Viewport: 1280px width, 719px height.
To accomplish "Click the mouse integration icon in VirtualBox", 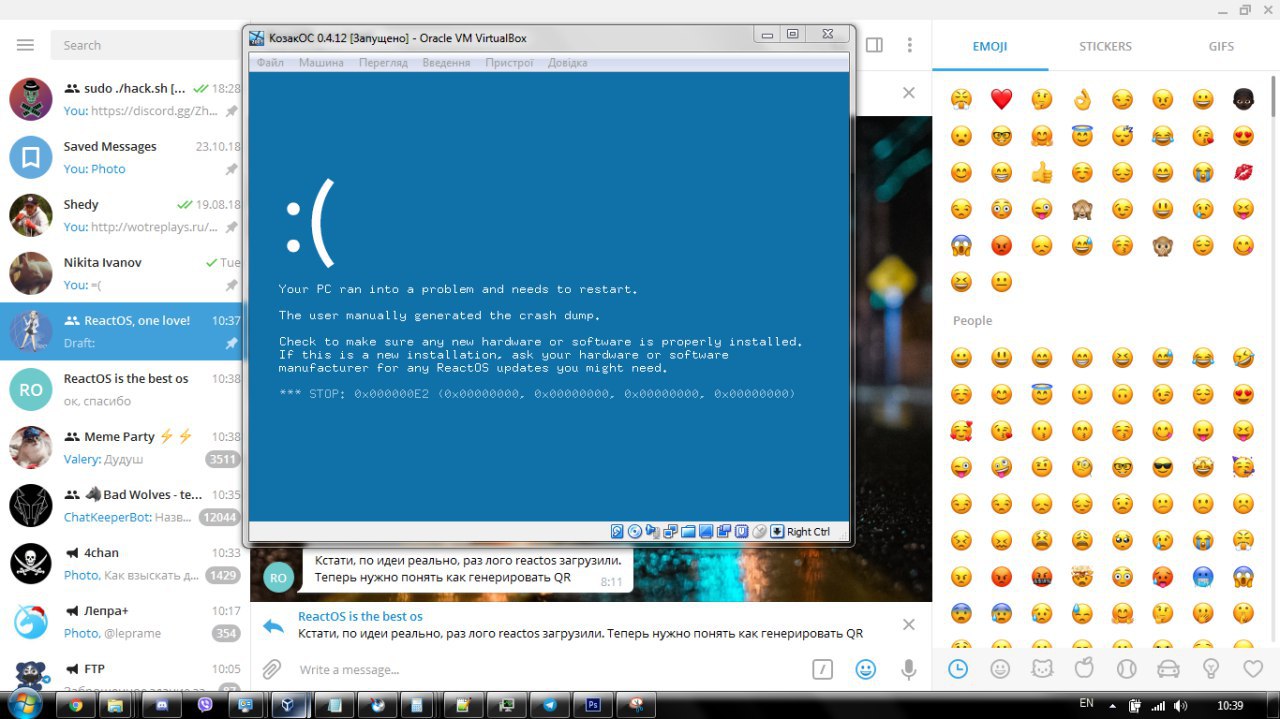I will 759,531.
